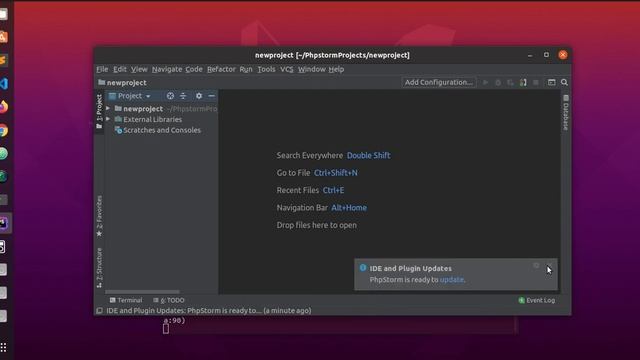This screenshot has height=360, width=640.
Task: Expand the newproject tree node
Action: coord(108,109)
